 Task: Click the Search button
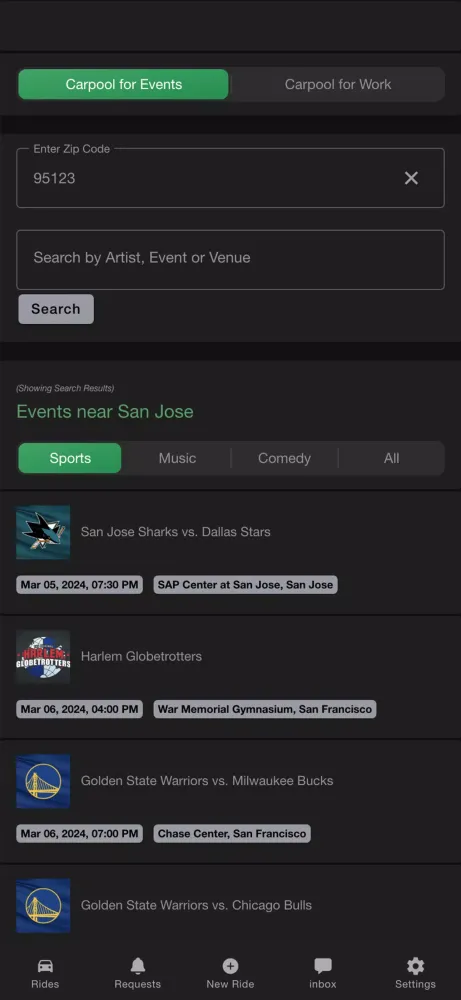coord(56,309)
